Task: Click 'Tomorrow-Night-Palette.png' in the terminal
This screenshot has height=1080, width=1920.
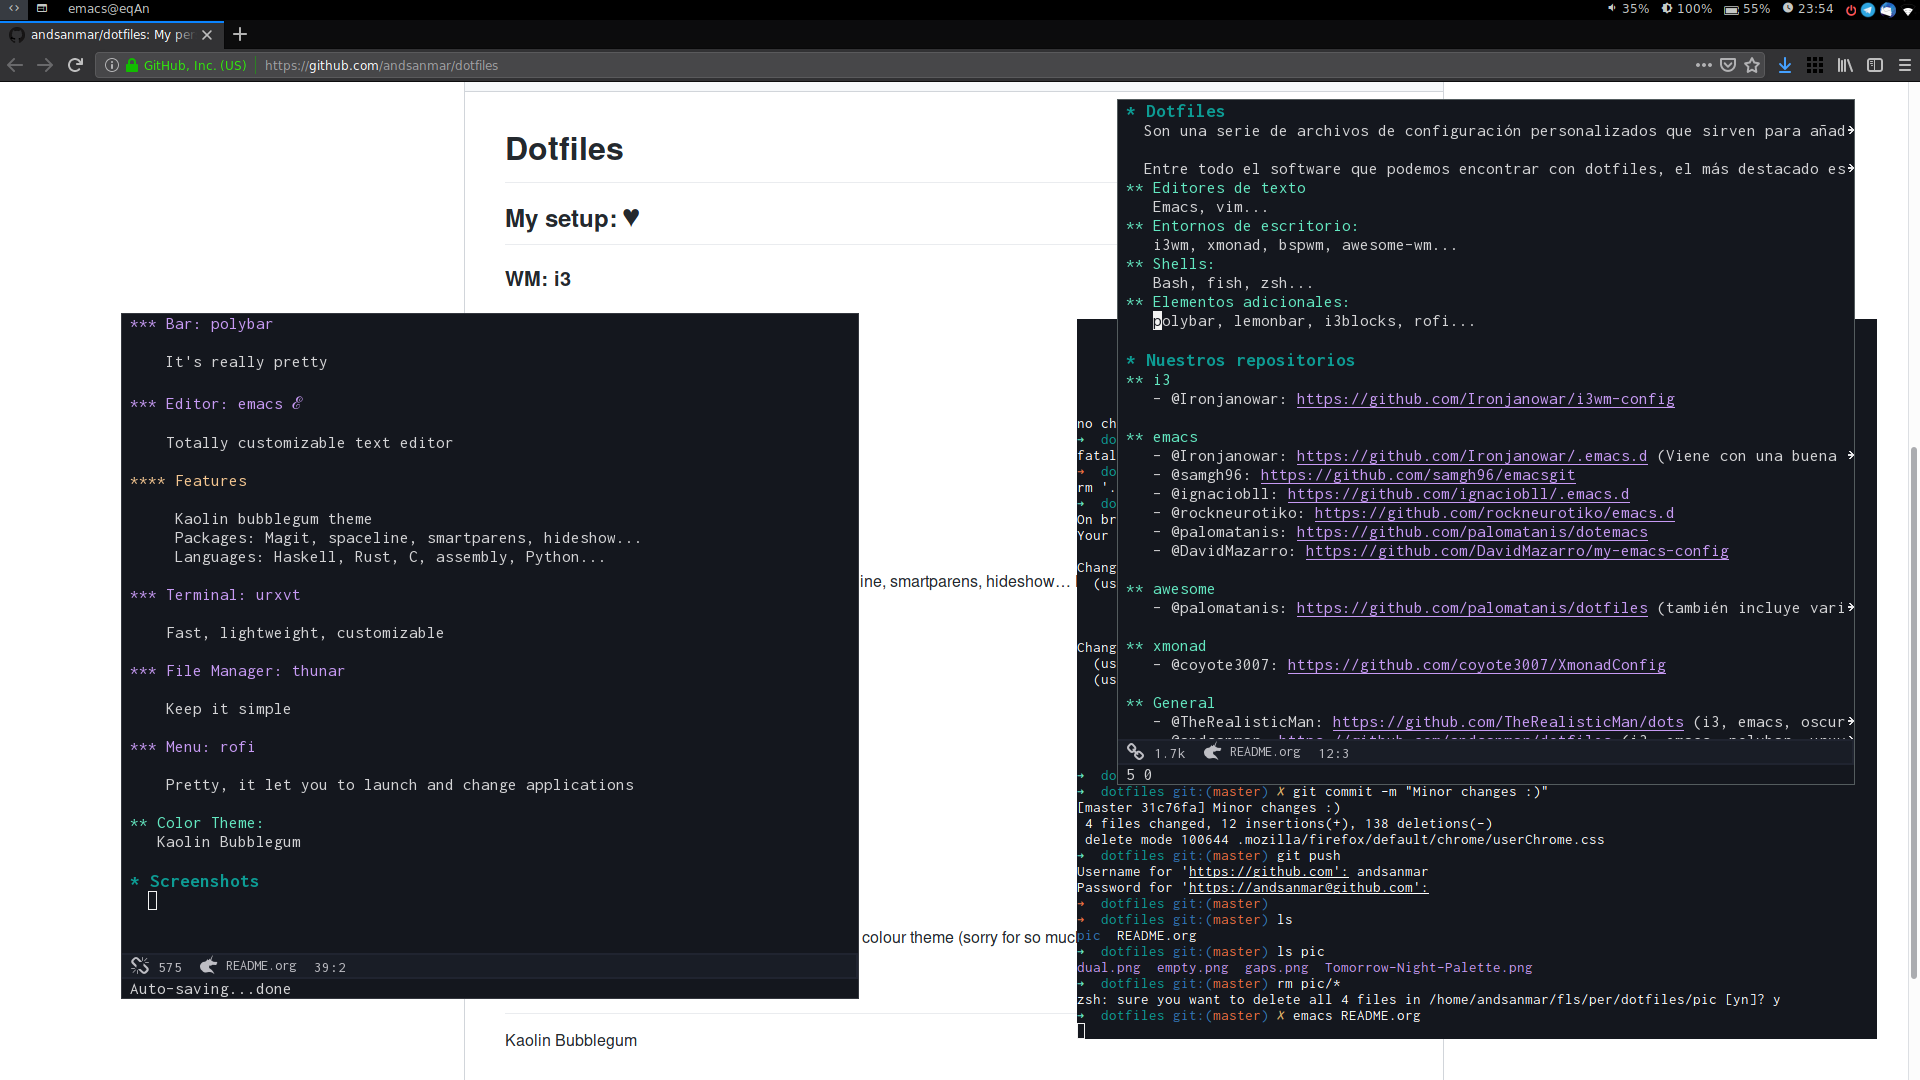Action: [1428, 968]
